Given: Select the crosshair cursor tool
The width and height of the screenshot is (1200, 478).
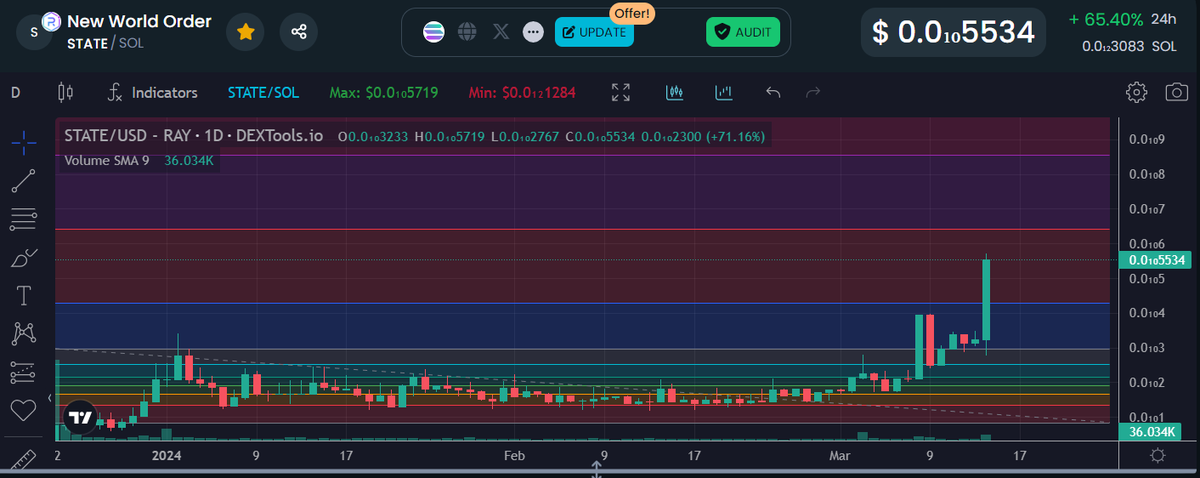Looking at the screenshot, I should coord(25,142).
